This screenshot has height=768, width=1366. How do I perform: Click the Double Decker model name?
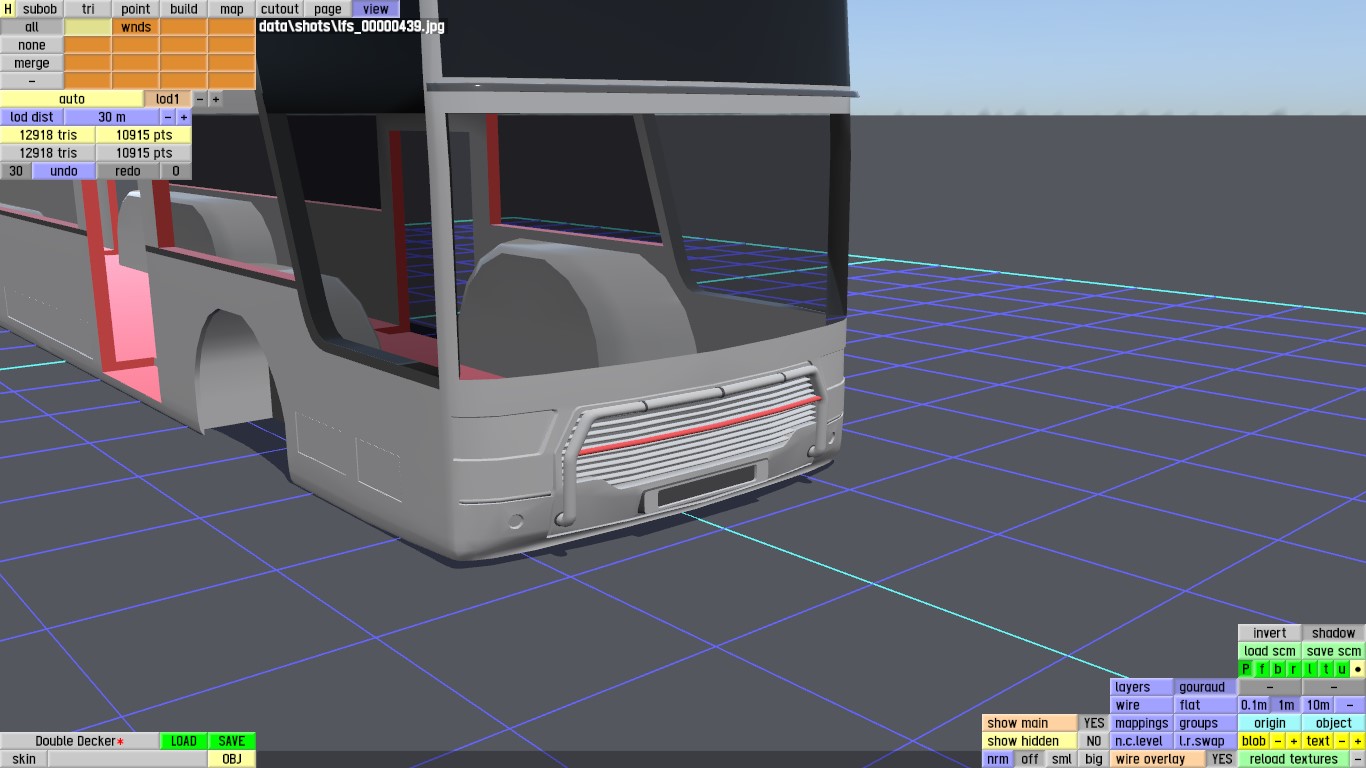pos(80,741)
